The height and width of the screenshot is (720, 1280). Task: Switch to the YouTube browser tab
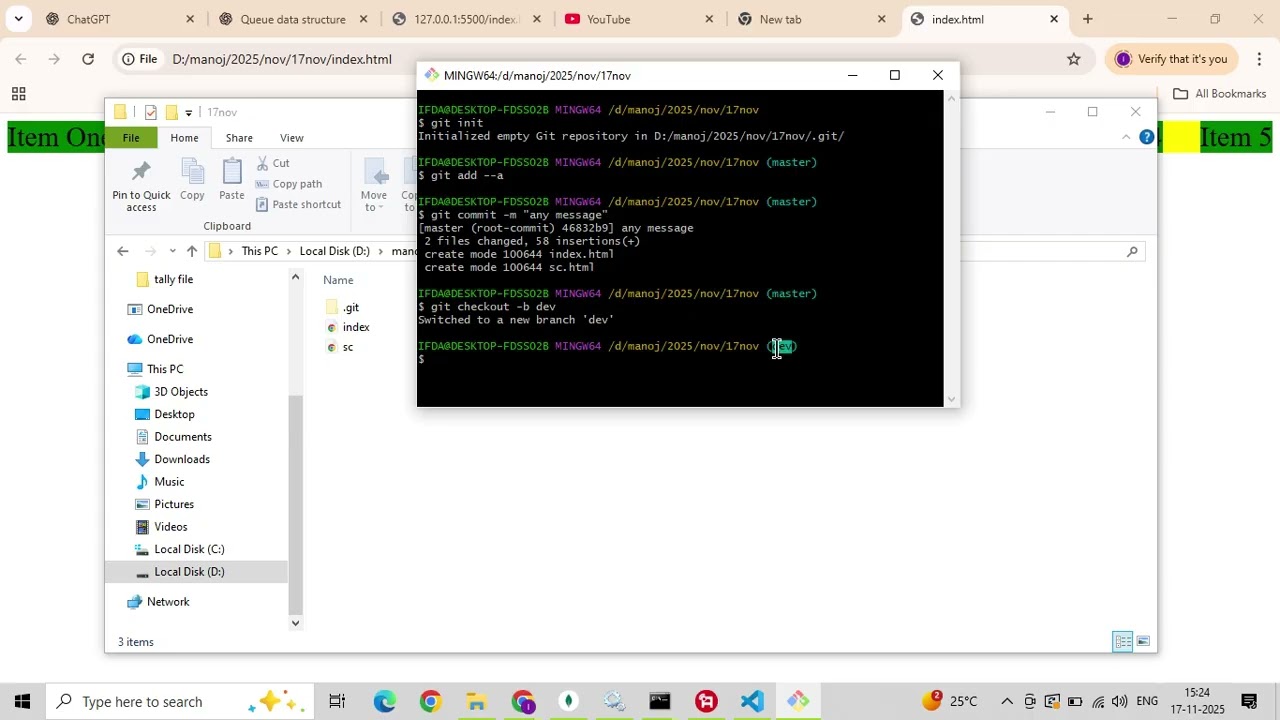click(639, 19)
